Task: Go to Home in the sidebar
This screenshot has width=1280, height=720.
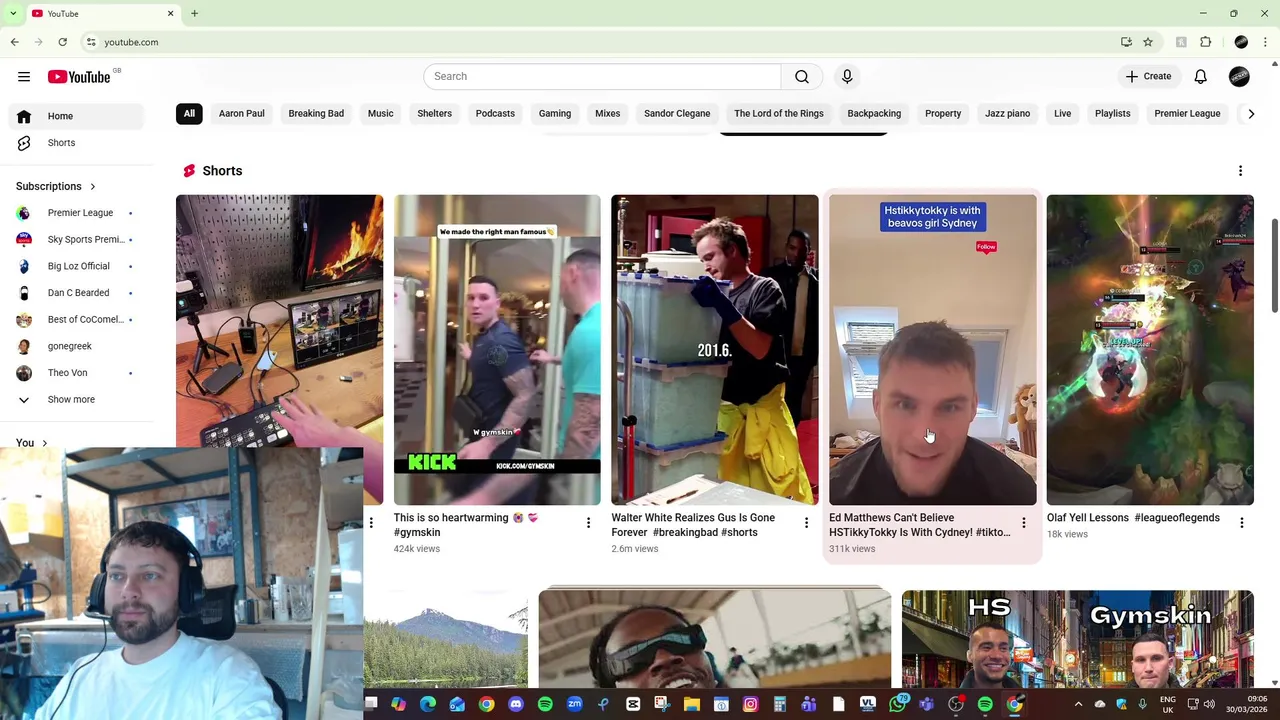Action: 76,116
